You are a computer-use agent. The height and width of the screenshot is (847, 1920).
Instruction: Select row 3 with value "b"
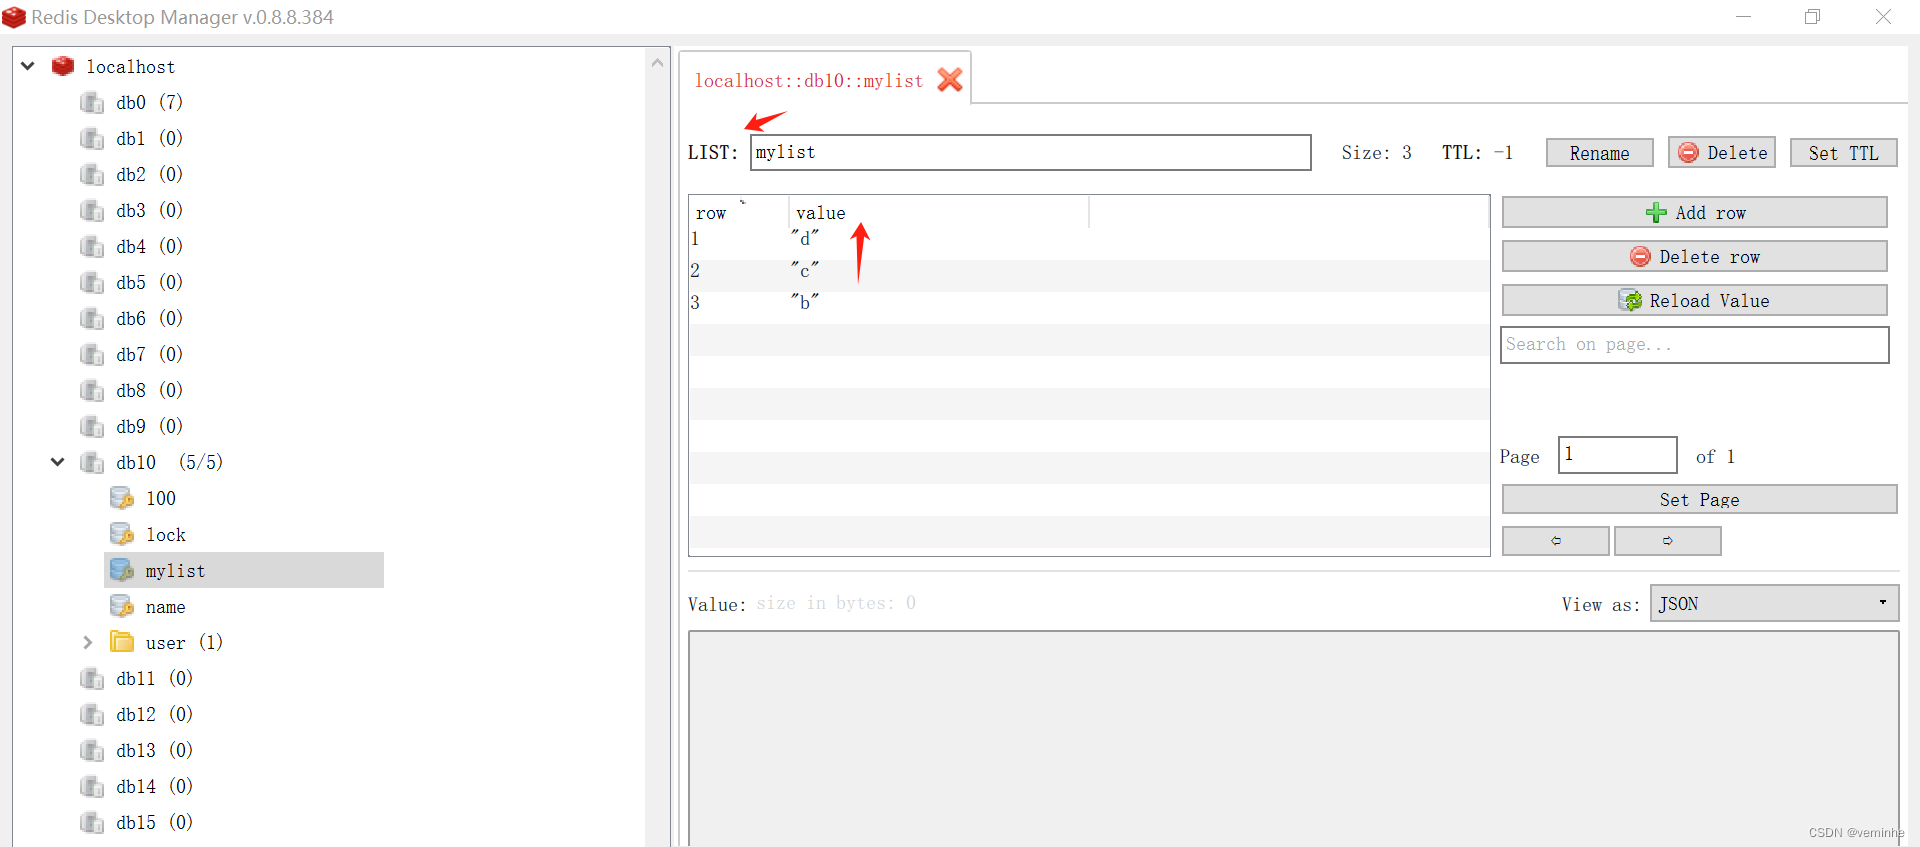[x=1089, y=303]
